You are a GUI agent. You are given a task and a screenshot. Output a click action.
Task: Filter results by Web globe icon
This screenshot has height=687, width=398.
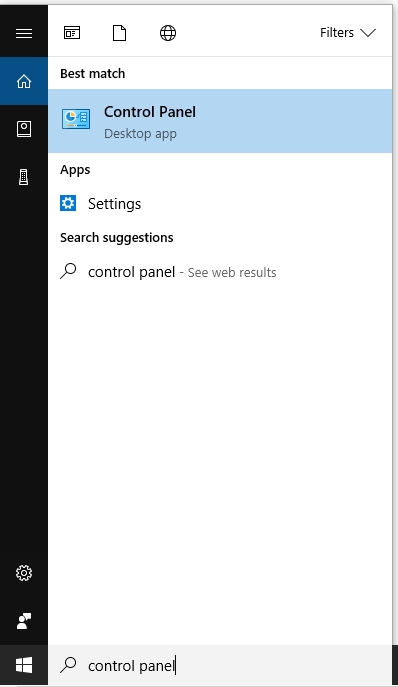pyautogui.click(x=168, y=33)
